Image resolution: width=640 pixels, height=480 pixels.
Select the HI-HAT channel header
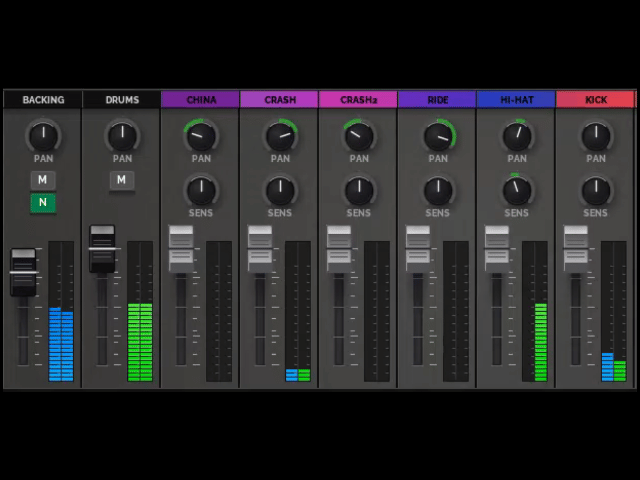tap(517, 99)
